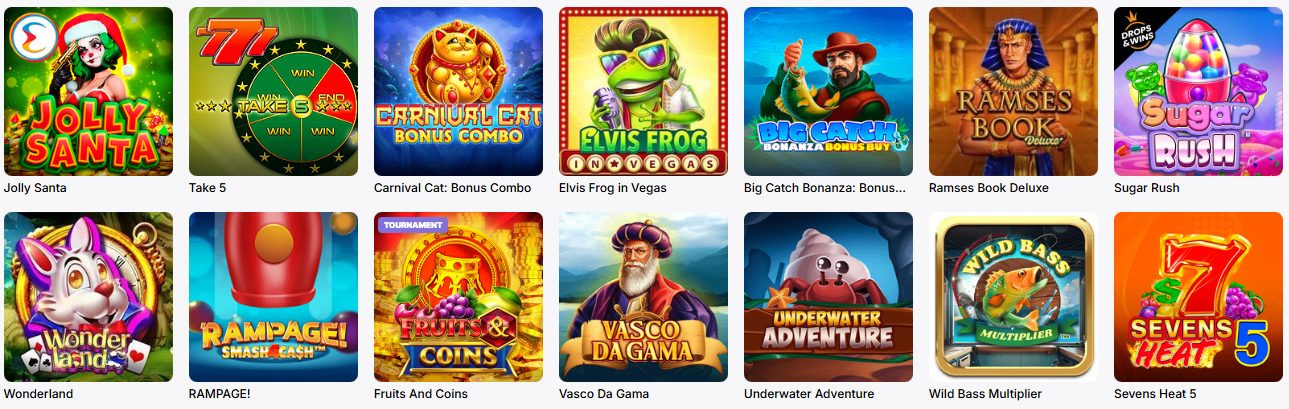This screenshot has height=409, width=1289.
Task: Open Elvis Frog in Vegas game image
Action: (643, 91)
